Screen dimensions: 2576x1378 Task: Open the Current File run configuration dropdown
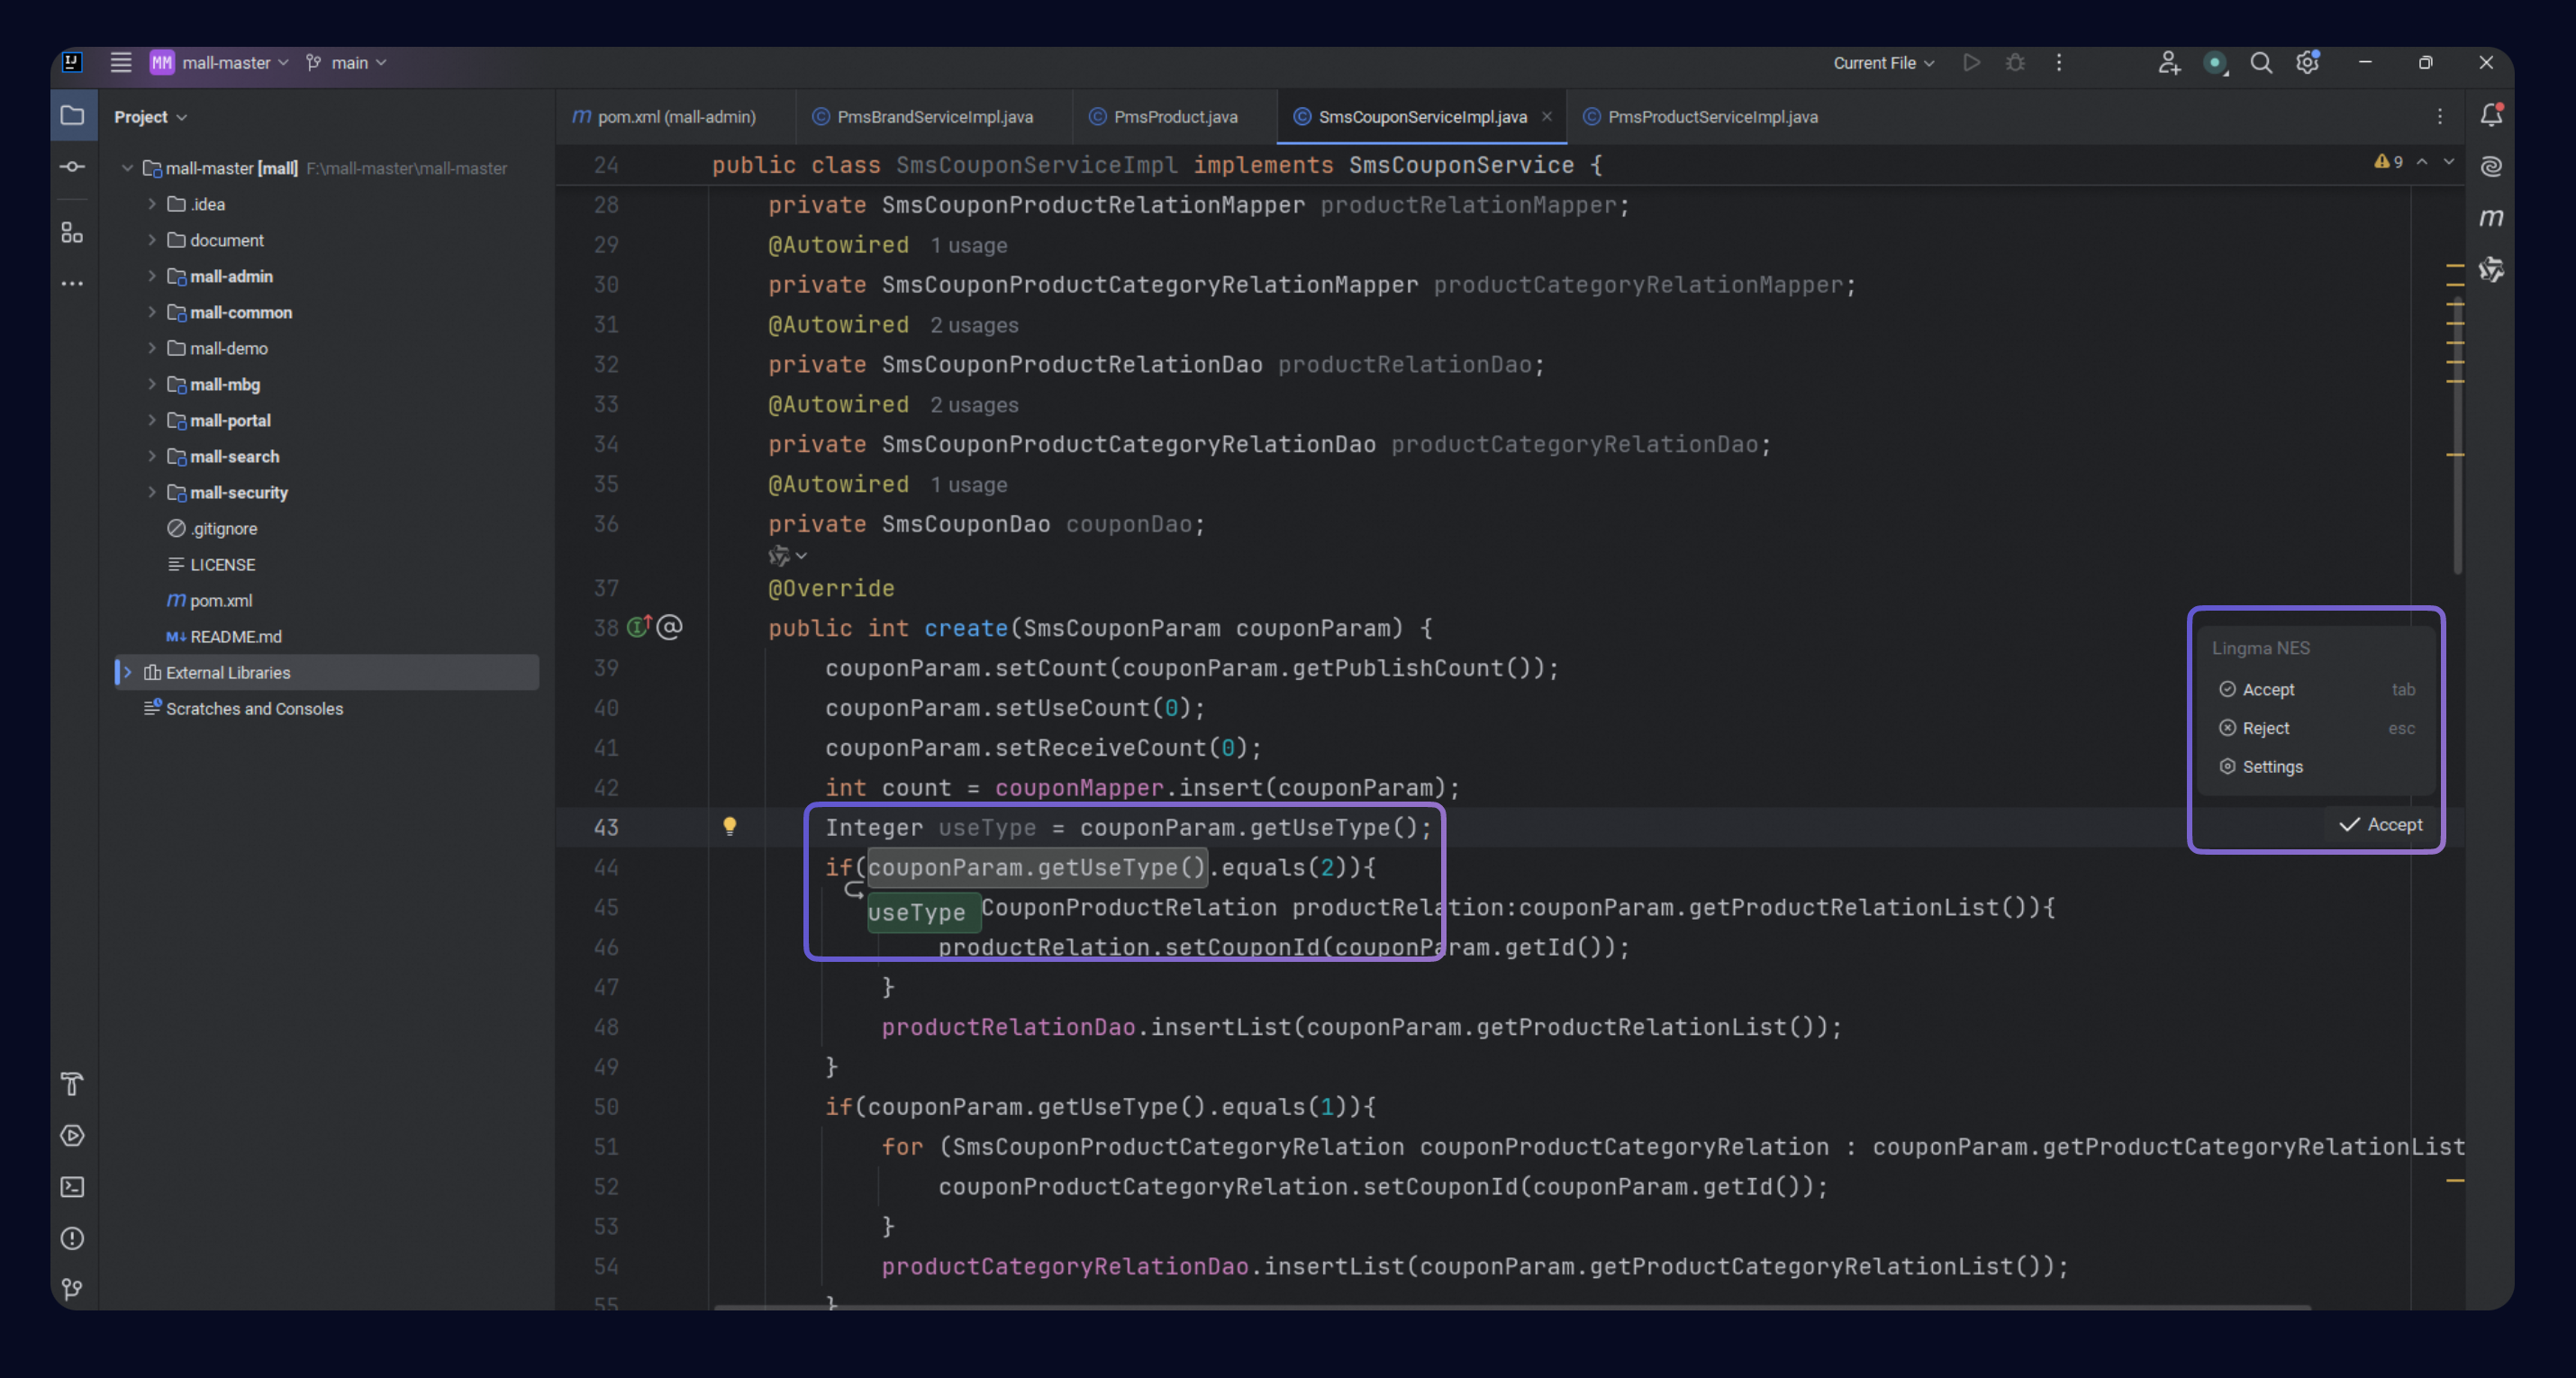pos(1883,63)
